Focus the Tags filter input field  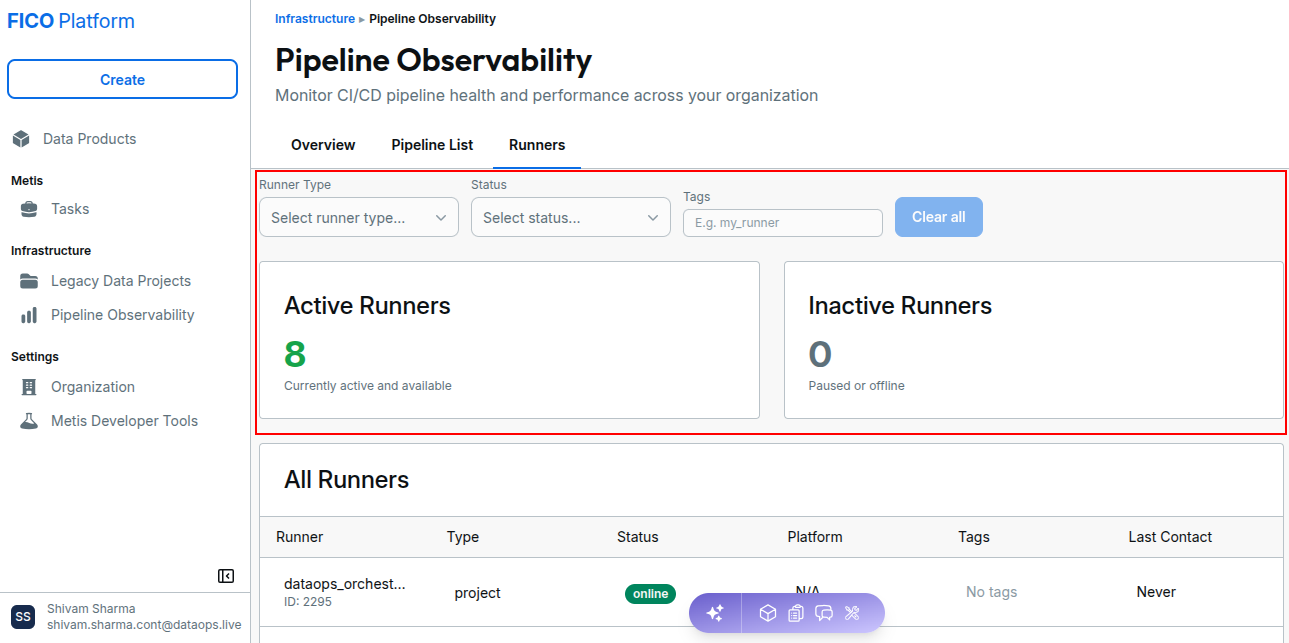click(783, 223)
